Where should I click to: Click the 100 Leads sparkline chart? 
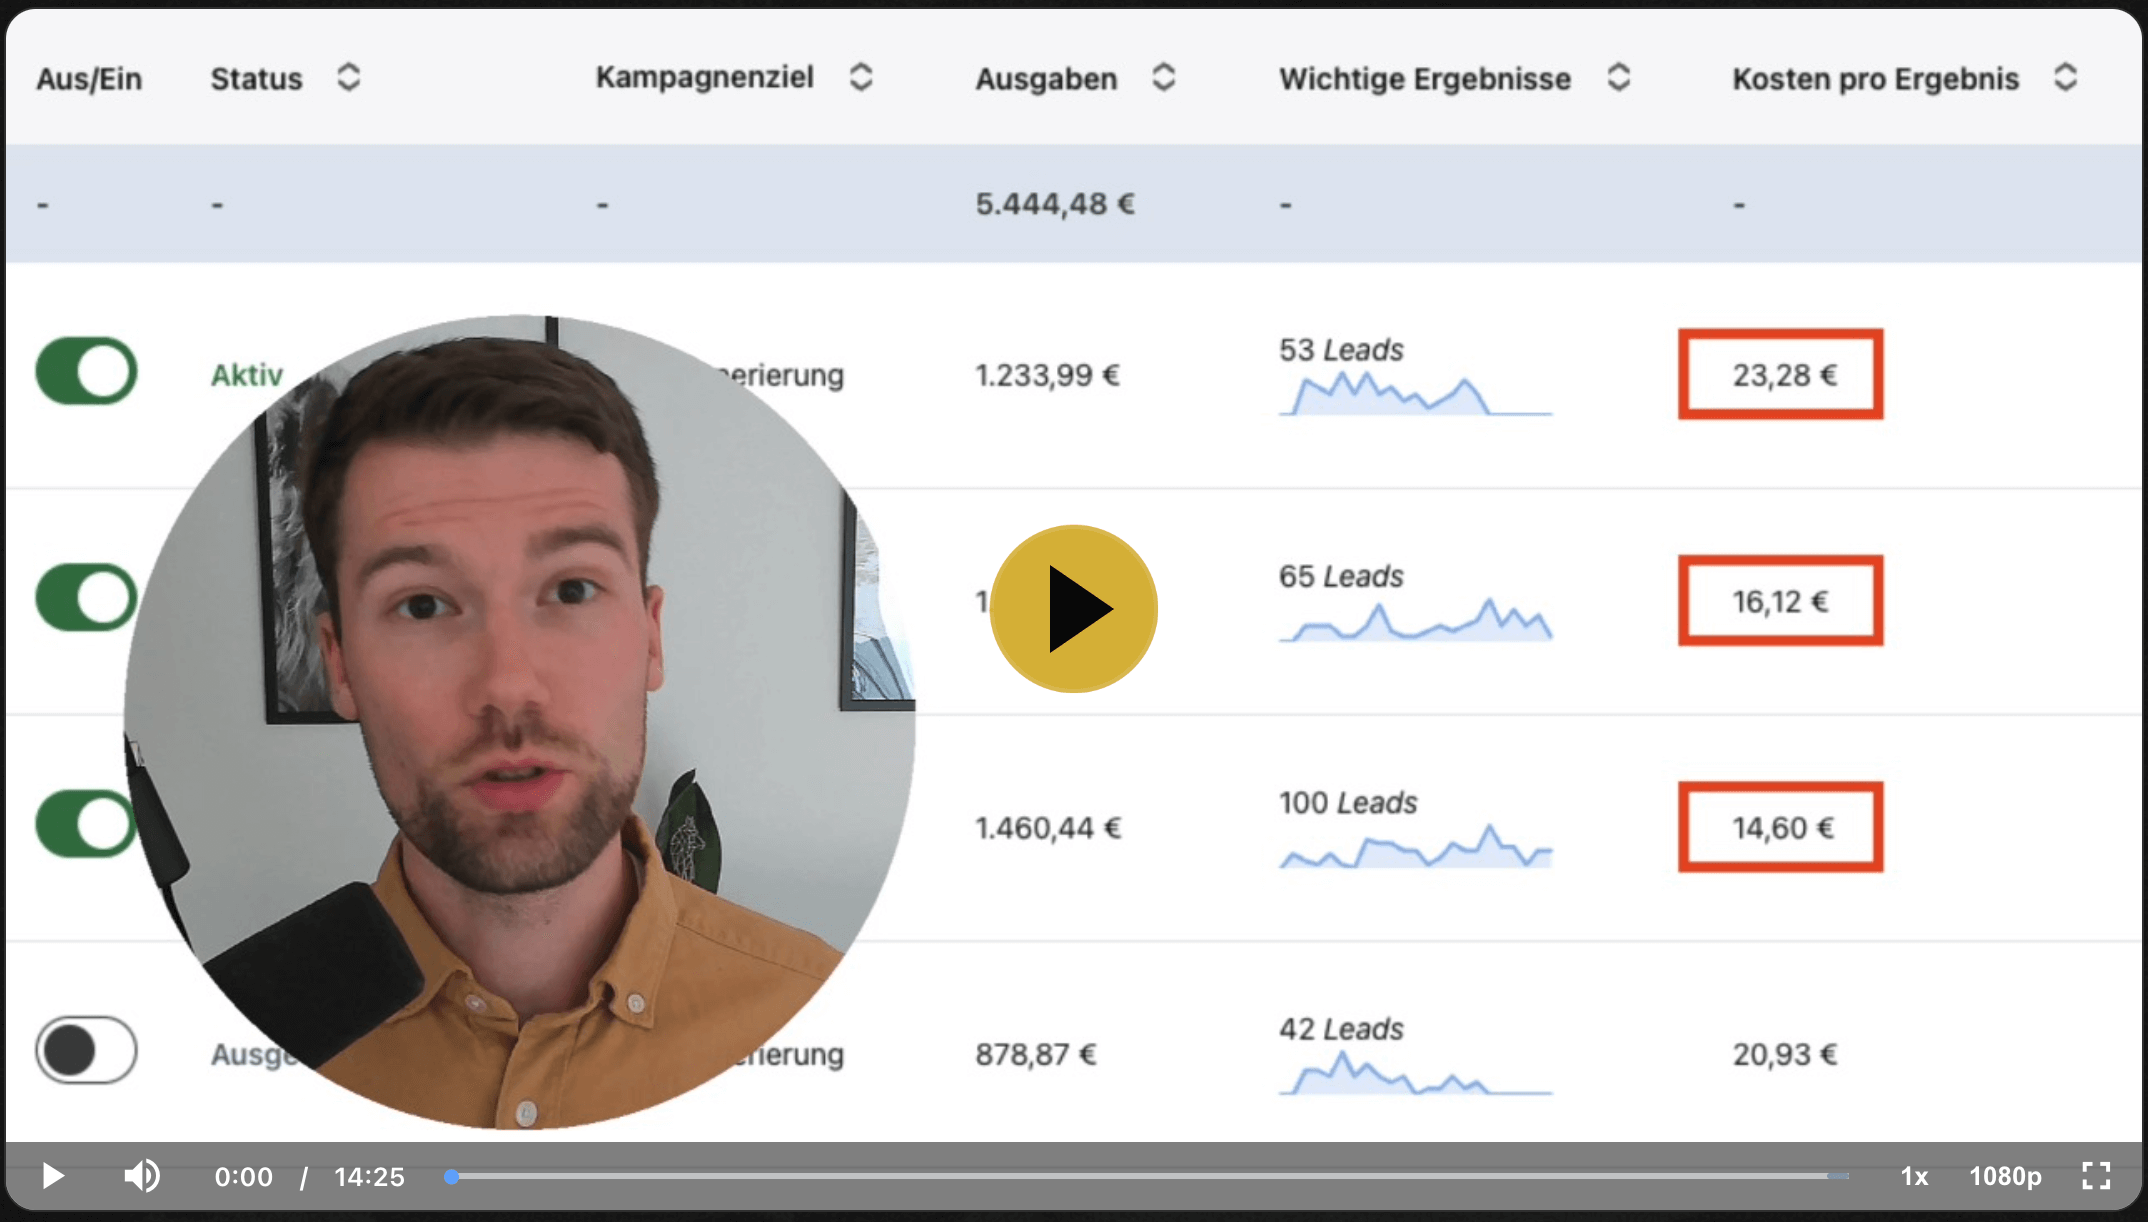[1415, 846]
